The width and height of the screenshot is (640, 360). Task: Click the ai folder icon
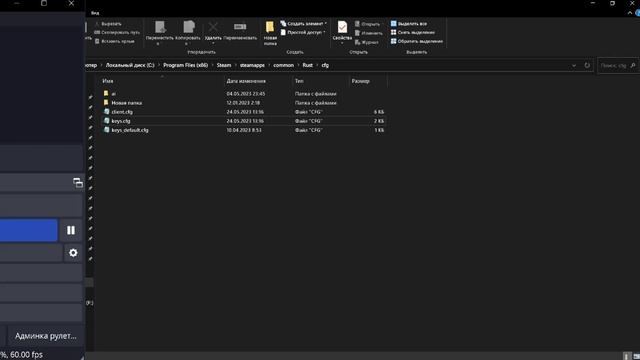coord(106,93)
